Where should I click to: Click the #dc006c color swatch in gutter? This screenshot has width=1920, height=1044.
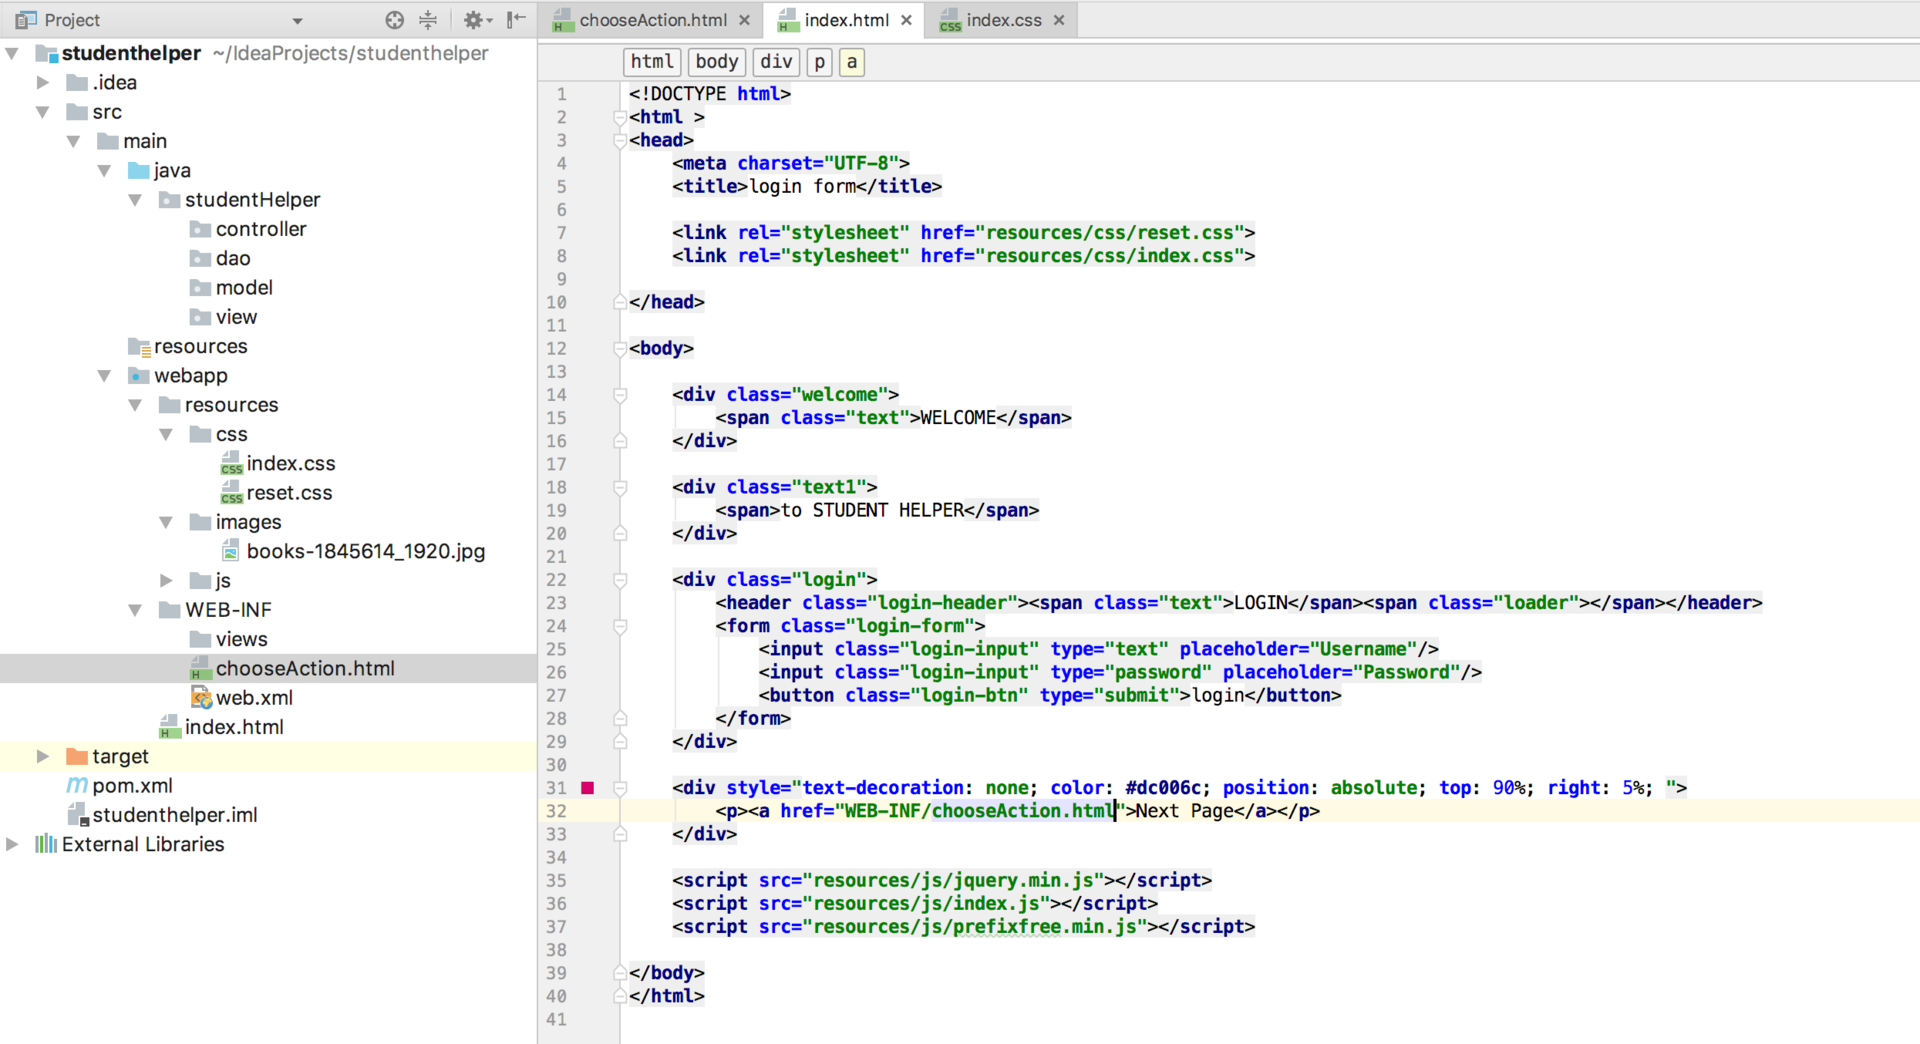tap(588, 788)
